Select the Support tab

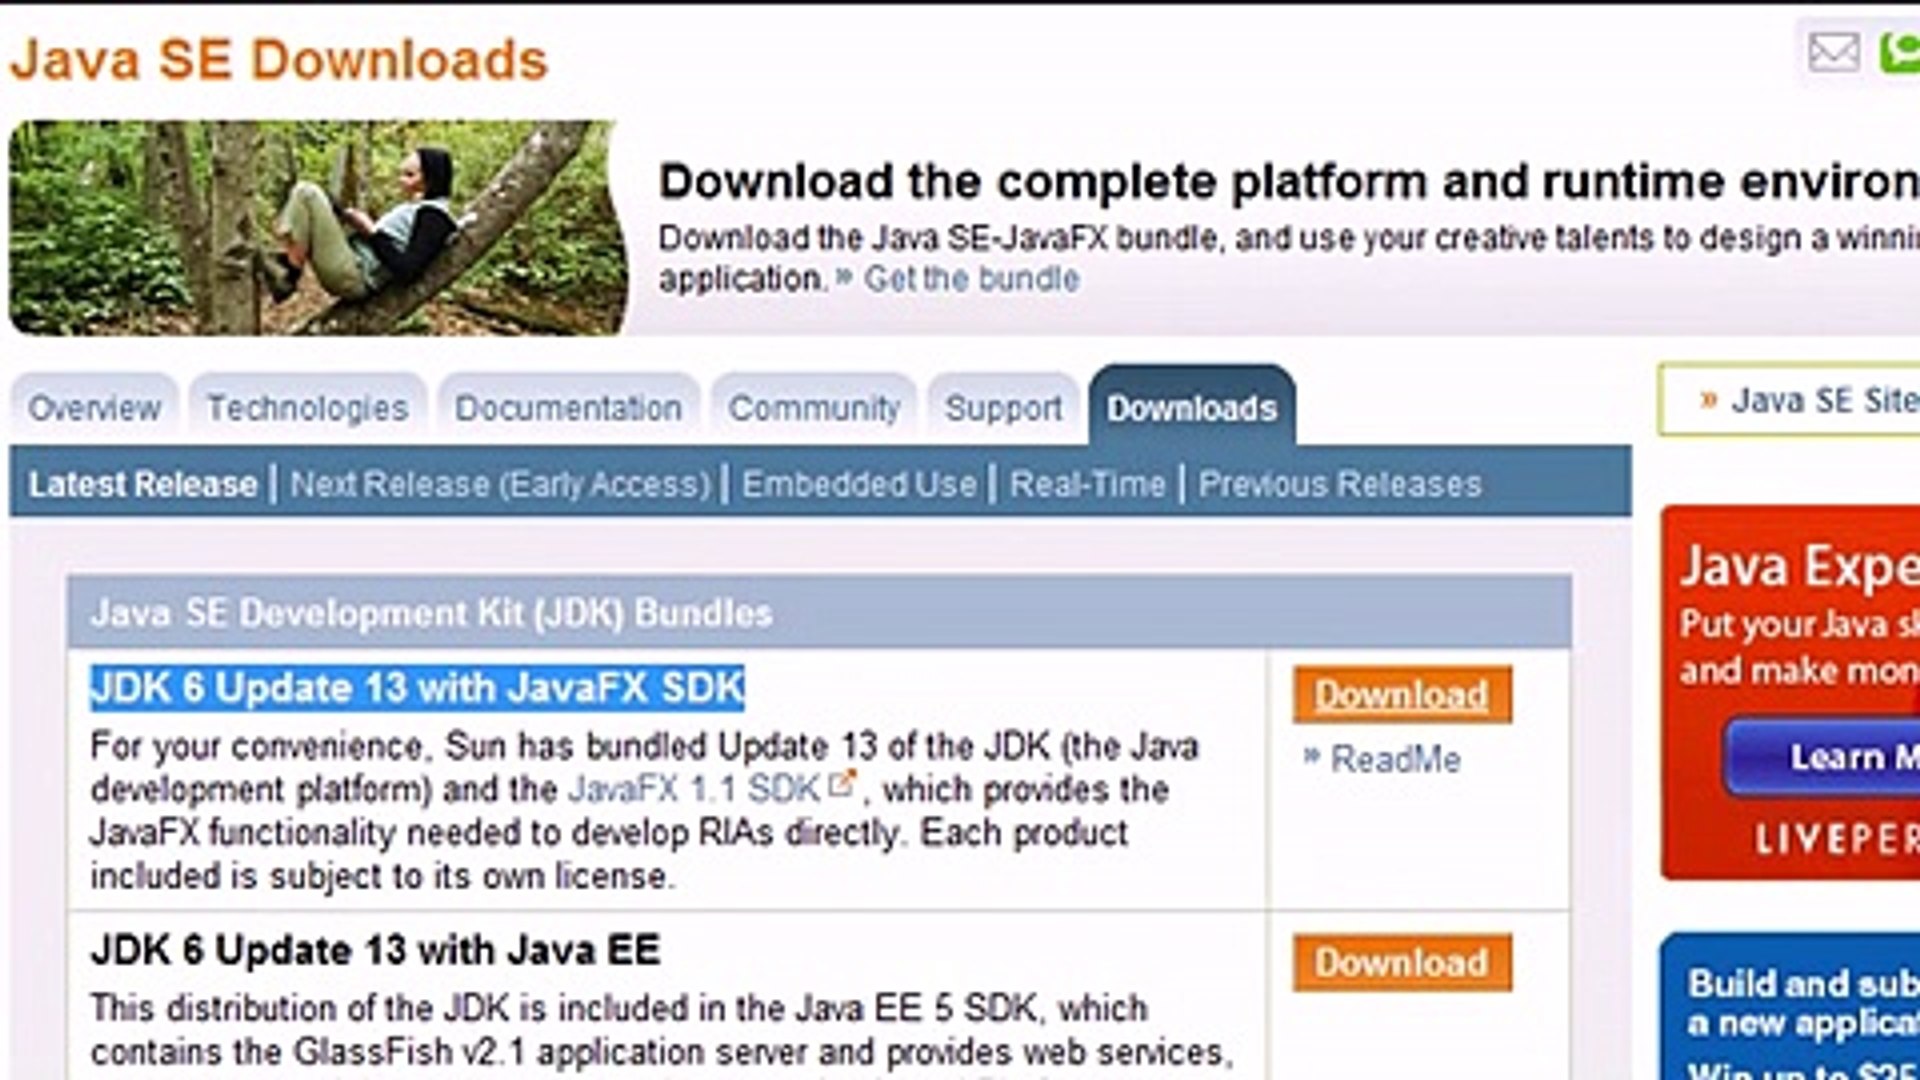[1003, 408]
